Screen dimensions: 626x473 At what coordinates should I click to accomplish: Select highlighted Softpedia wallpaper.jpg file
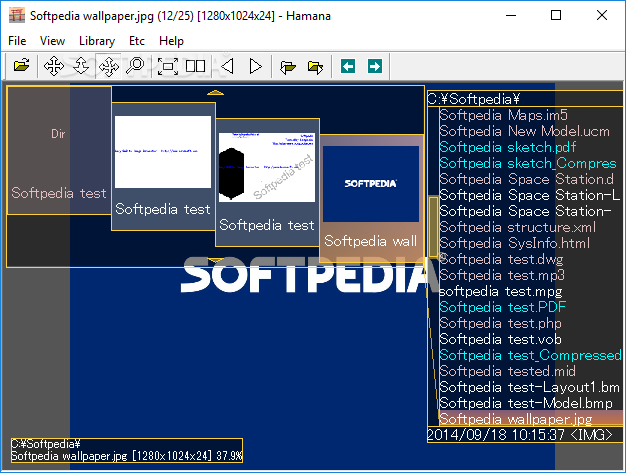[531, 419]
